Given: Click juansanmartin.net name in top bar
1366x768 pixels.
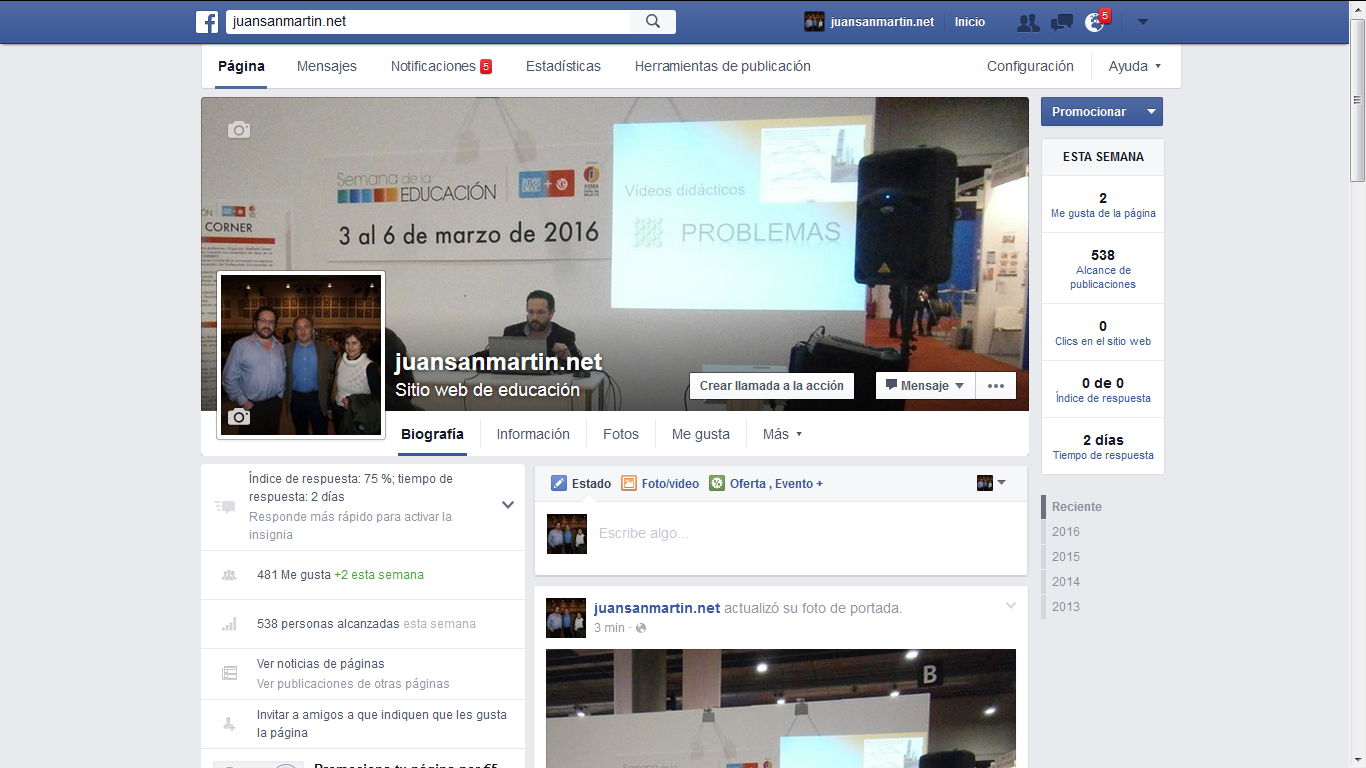Looking at the screenshot, I should point(882,22).
